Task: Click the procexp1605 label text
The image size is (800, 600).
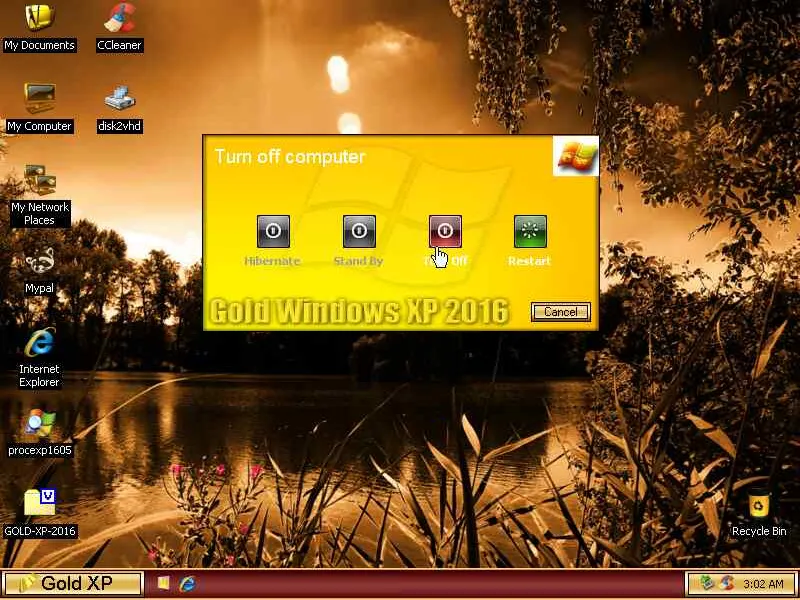Action: pyautogui.click(x=40, y=450)
